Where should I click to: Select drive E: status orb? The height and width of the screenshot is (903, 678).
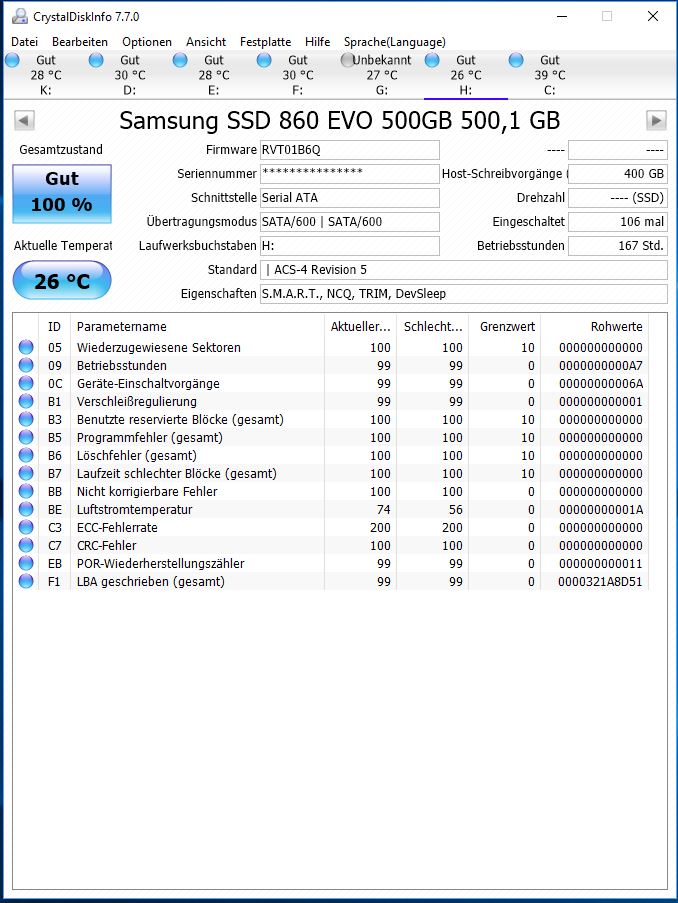pyautogui.click(x=180, y=60)
